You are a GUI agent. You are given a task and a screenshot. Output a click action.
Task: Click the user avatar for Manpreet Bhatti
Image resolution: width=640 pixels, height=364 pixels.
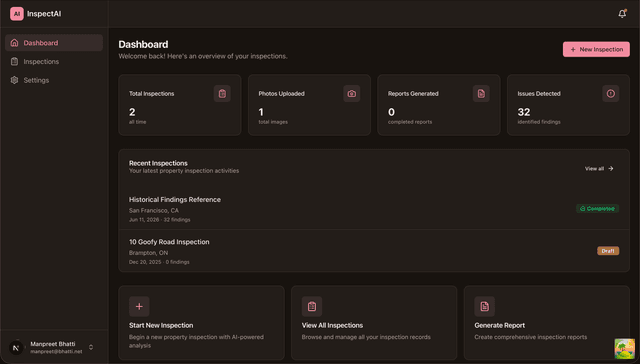tap(16, 348)
